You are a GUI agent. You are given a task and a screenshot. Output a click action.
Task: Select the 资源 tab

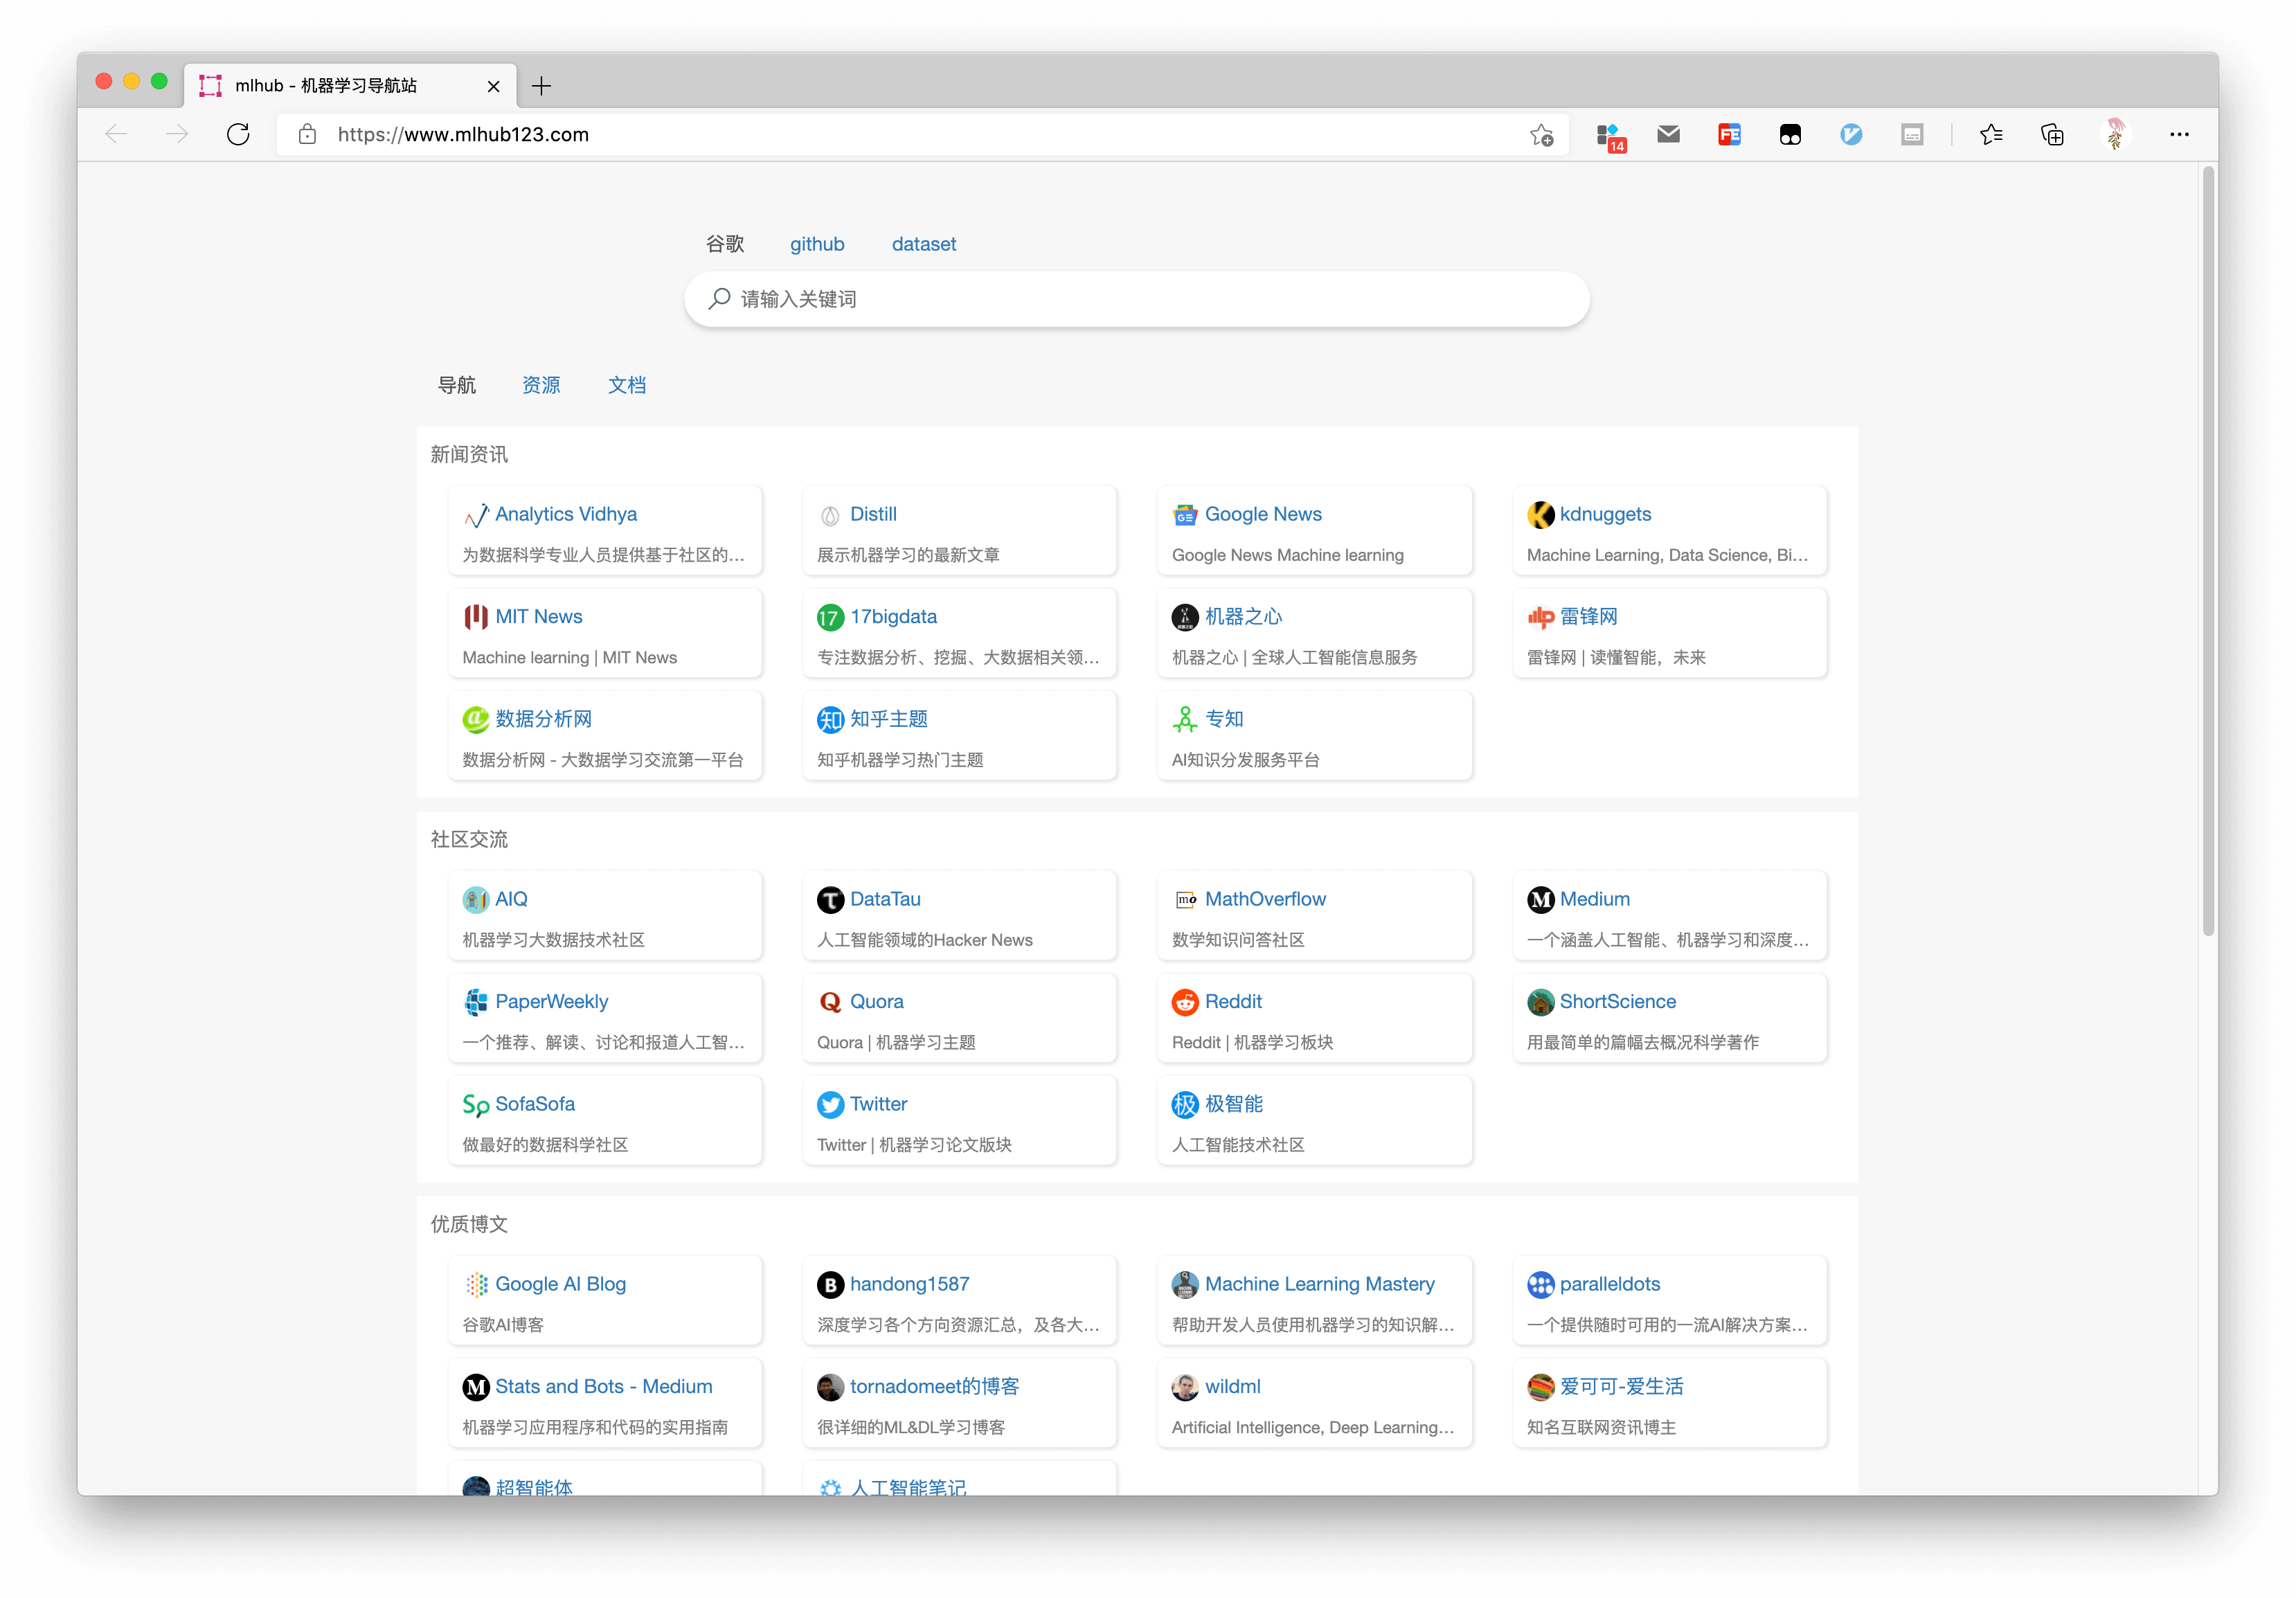pos(541,385)
